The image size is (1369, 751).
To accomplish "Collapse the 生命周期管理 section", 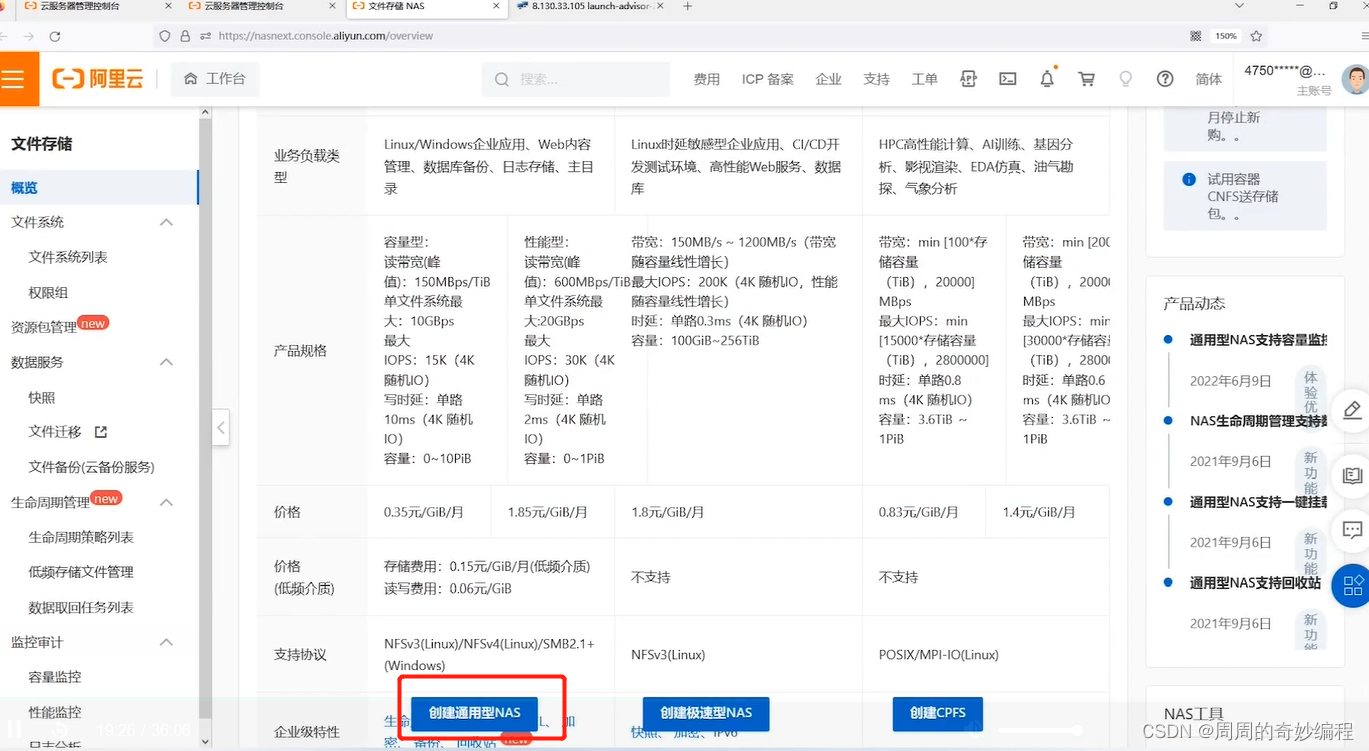I will tap(166, 502).
